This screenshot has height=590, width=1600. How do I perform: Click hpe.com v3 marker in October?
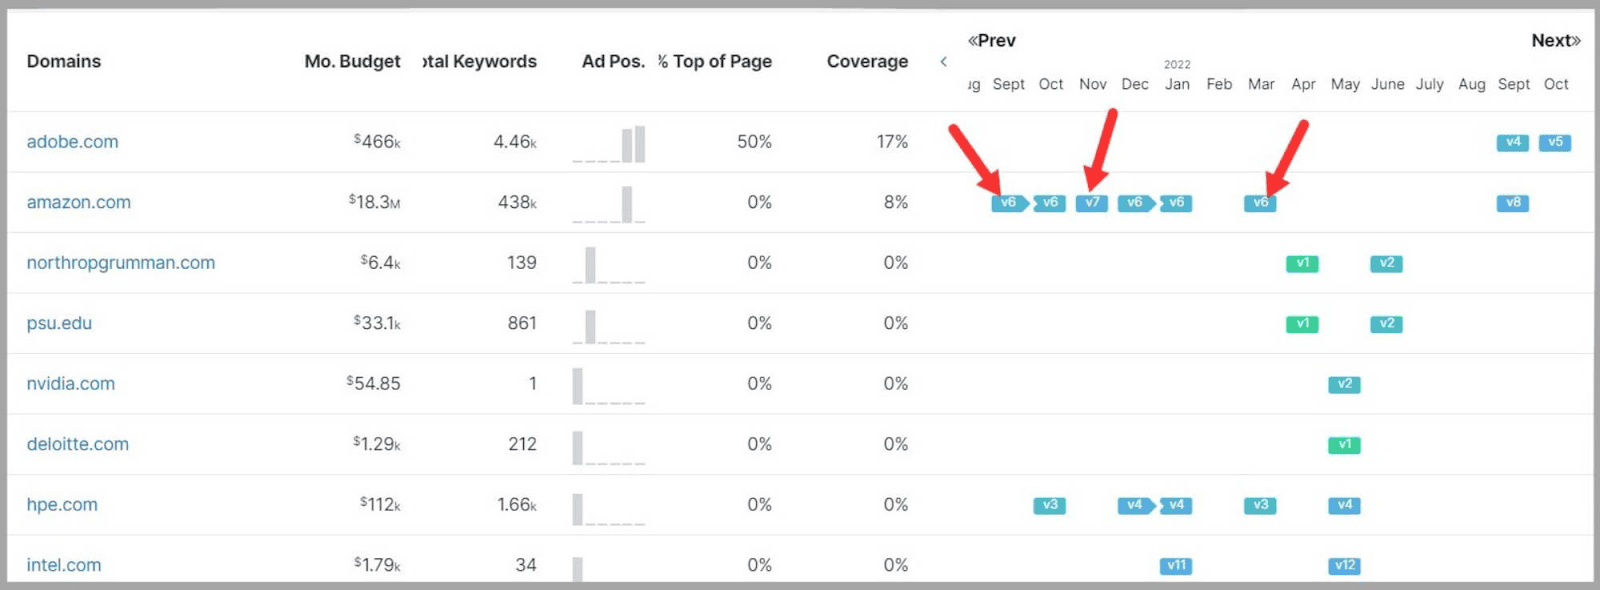[x=1049, y=505]
